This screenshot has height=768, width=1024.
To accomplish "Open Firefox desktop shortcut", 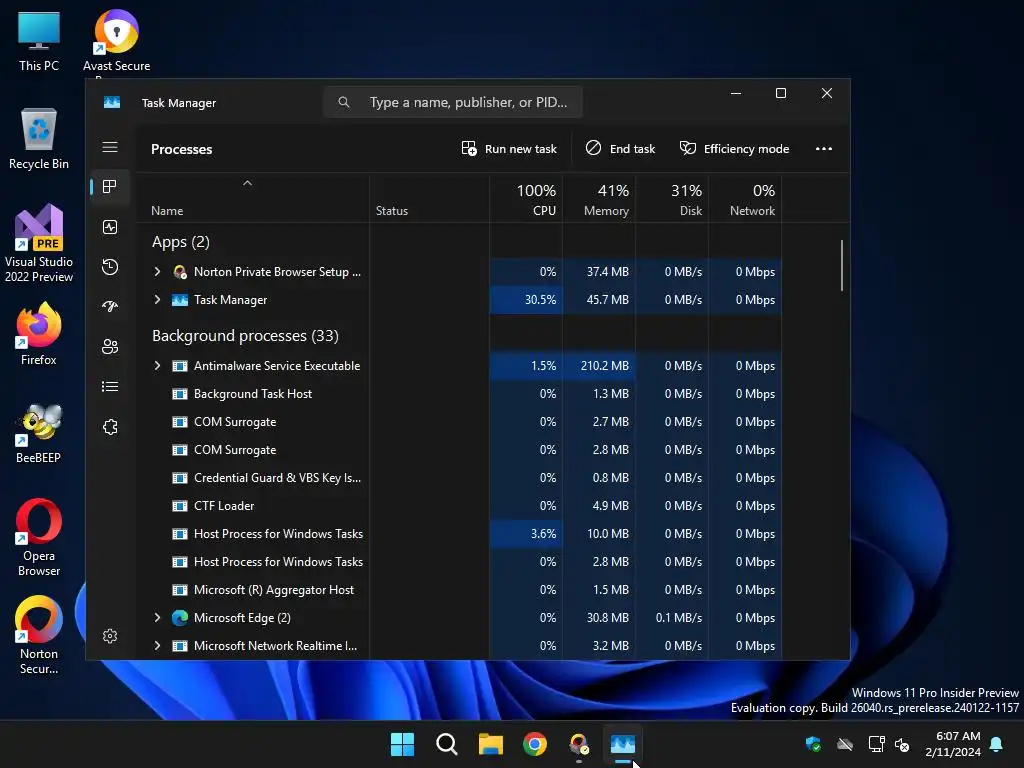I will [39, 333].
